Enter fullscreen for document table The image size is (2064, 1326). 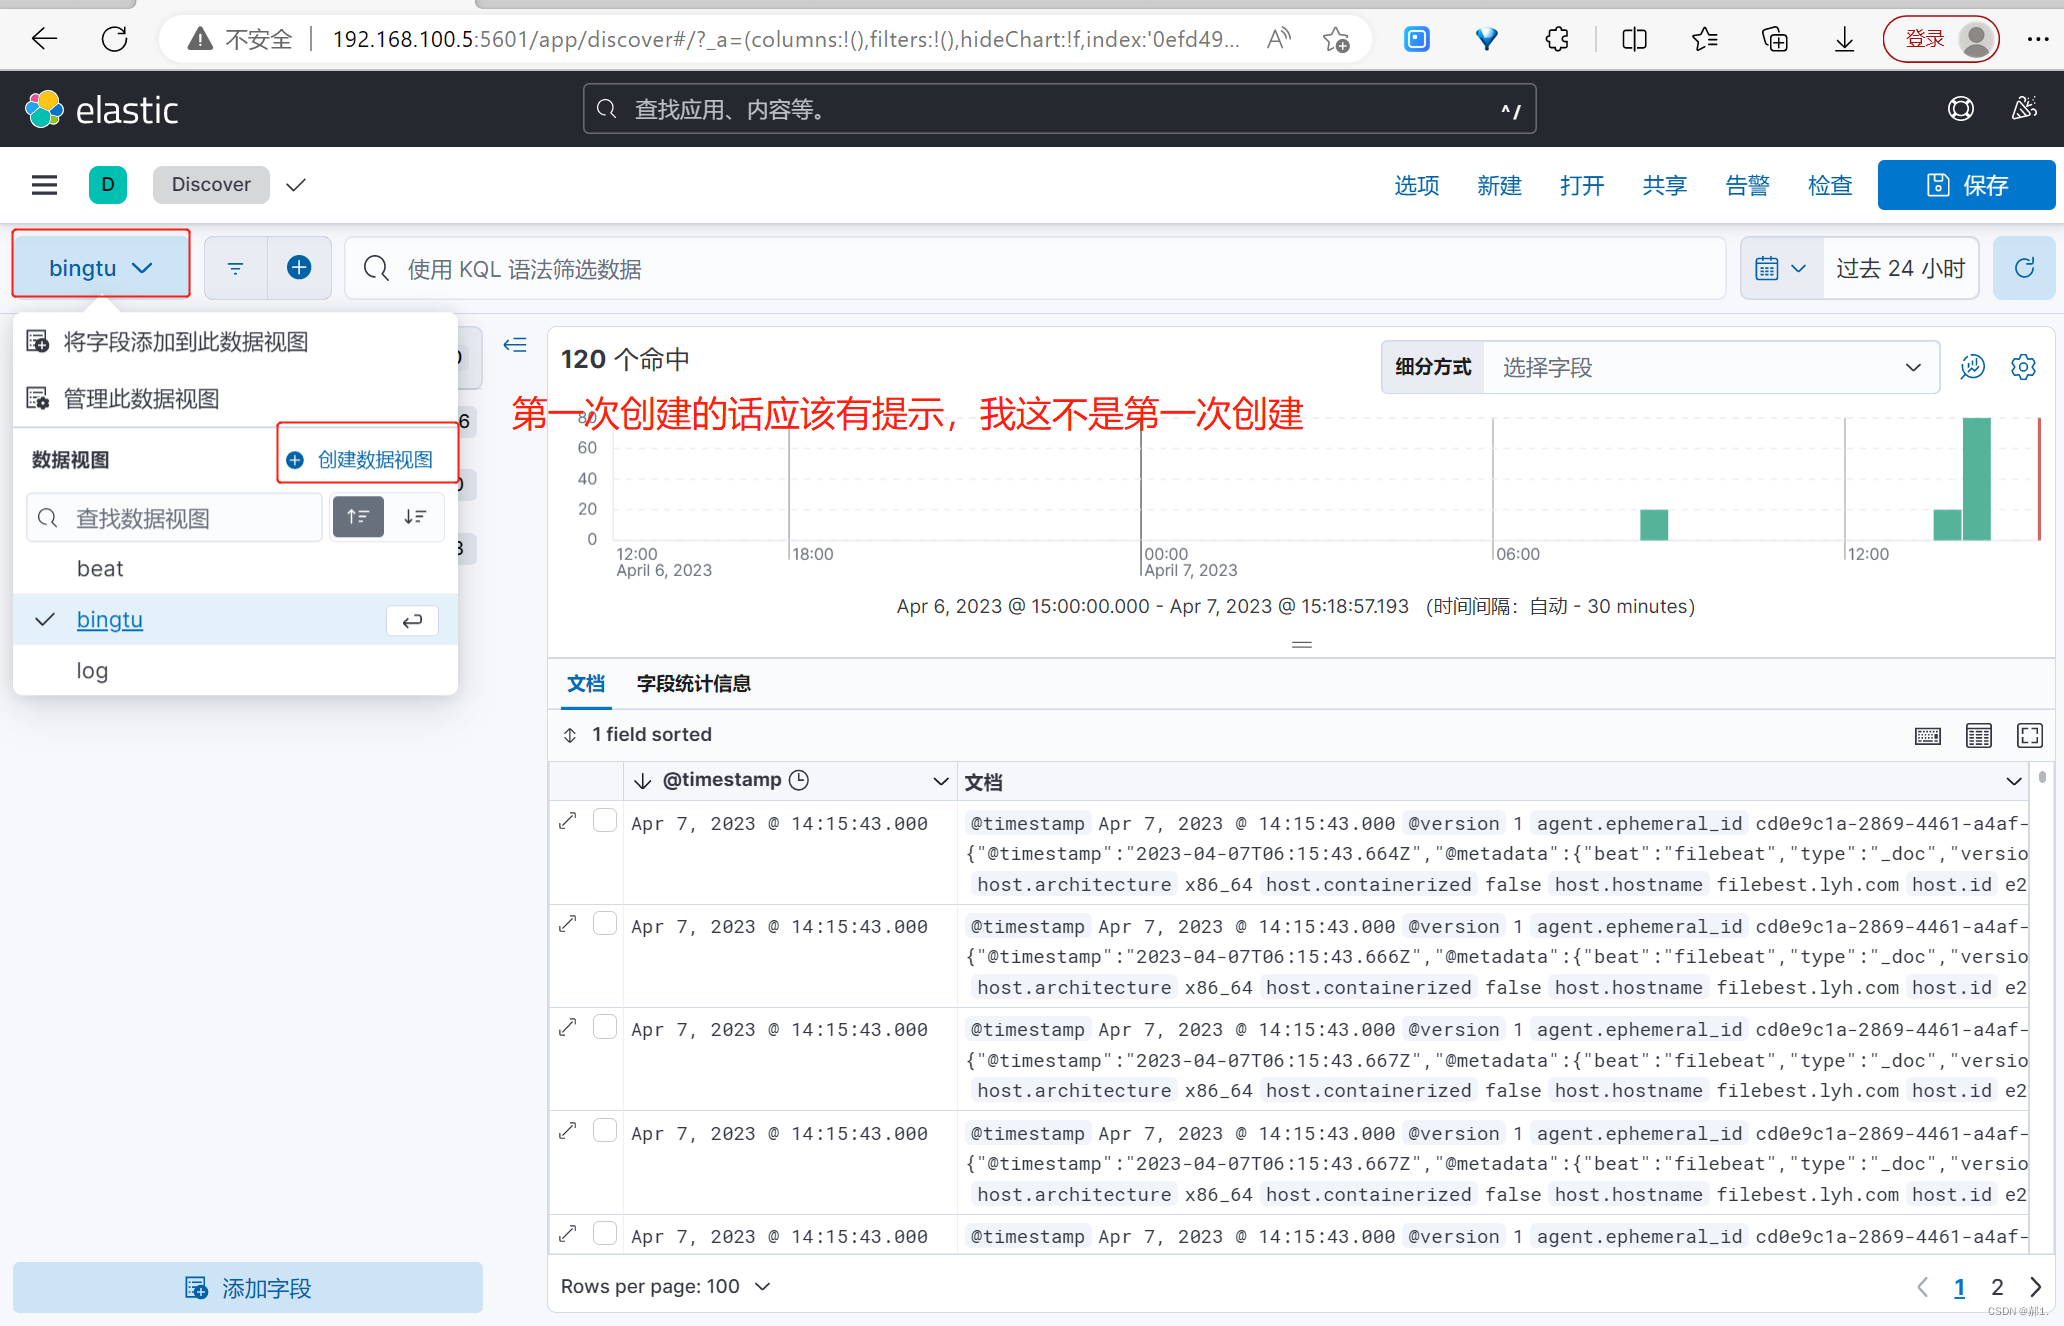tap(2029, 736)
